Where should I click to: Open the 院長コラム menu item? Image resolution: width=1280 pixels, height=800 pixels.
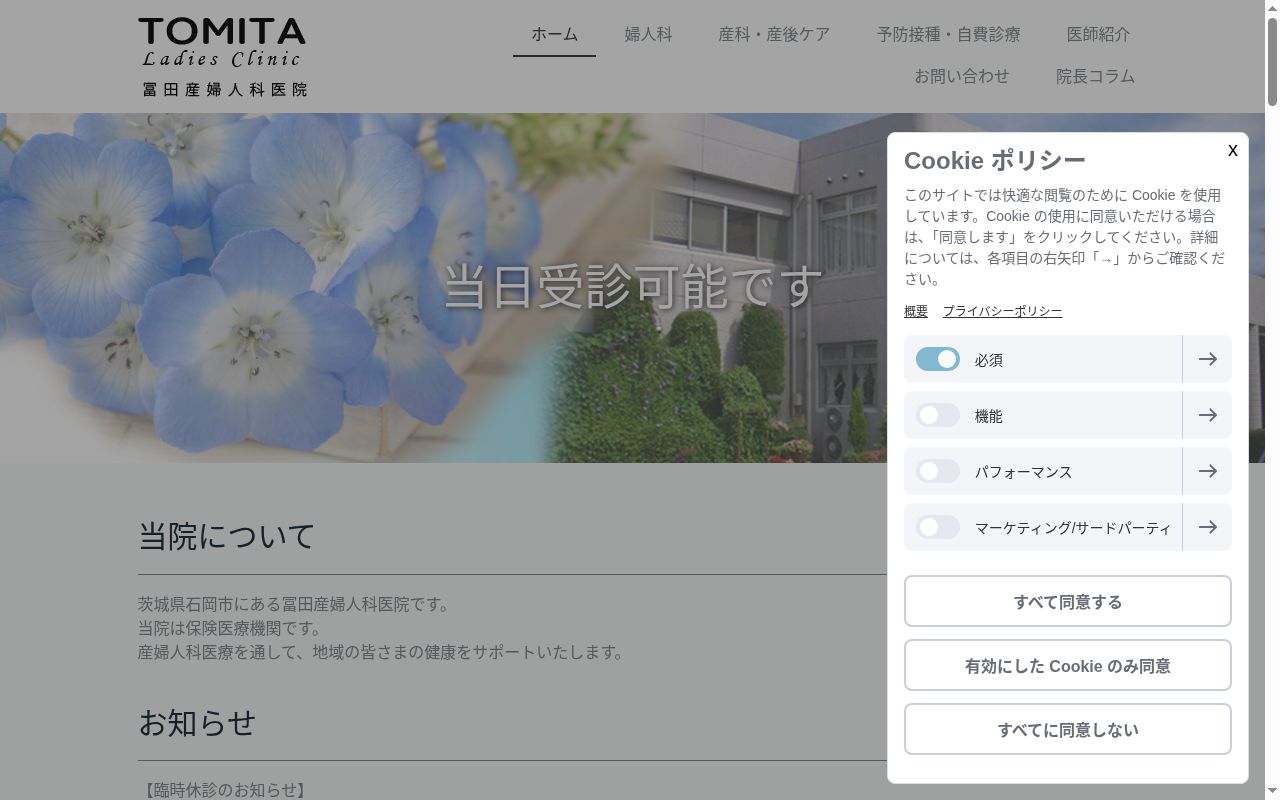1095,76
